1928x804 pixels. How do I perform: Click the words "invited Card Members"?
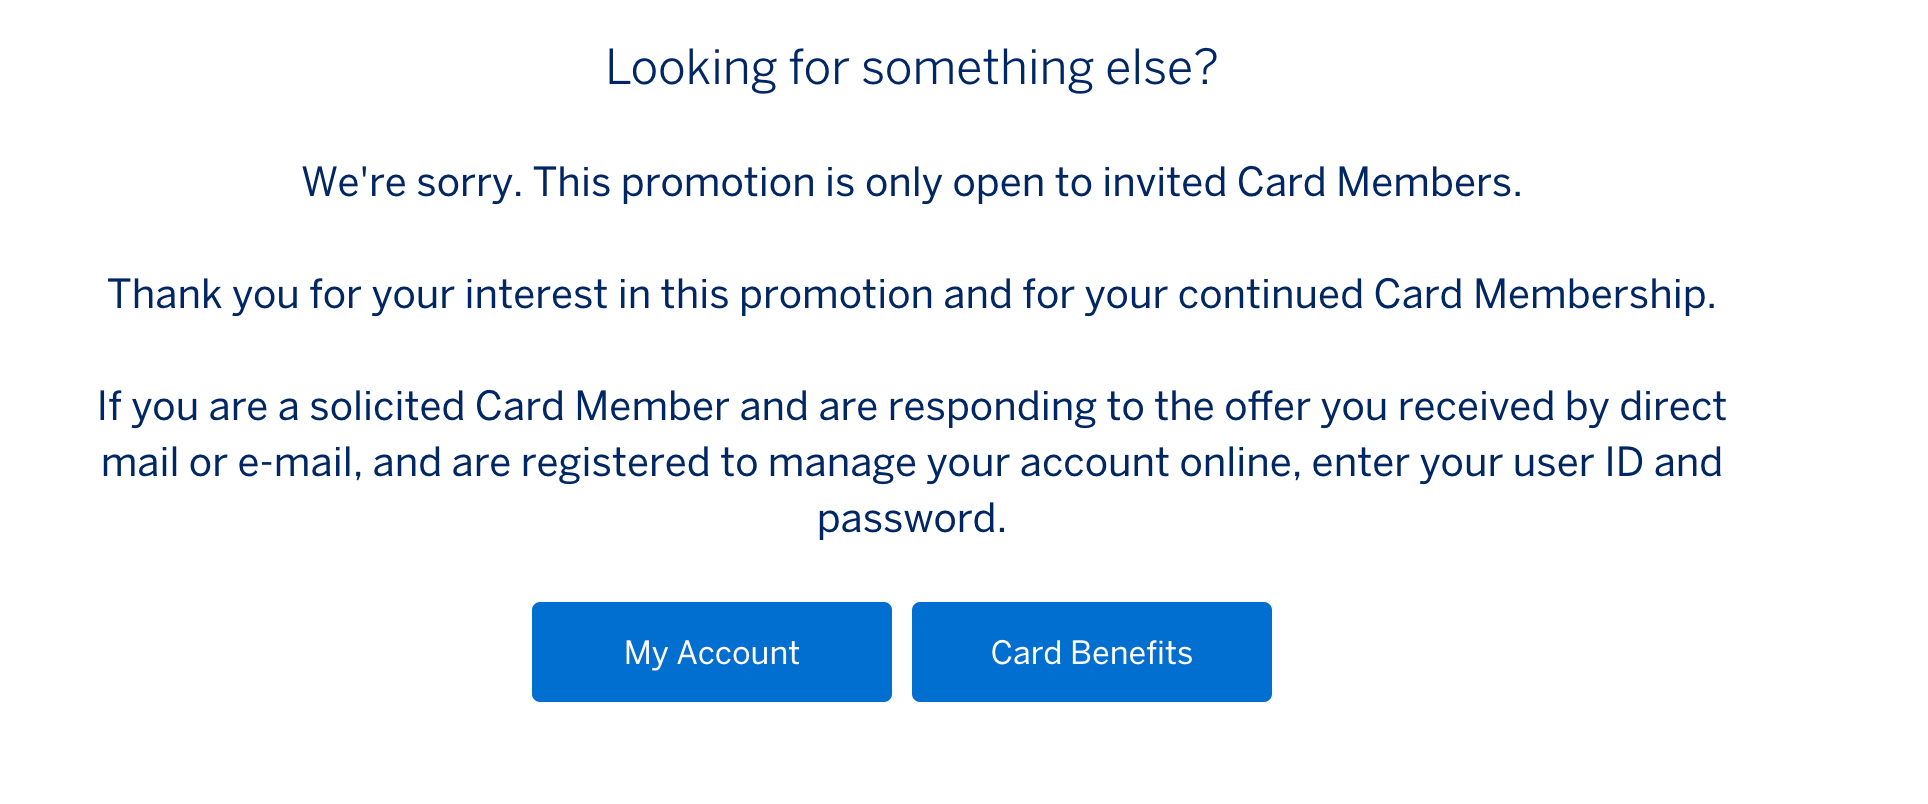click(x=1311, y=182)
